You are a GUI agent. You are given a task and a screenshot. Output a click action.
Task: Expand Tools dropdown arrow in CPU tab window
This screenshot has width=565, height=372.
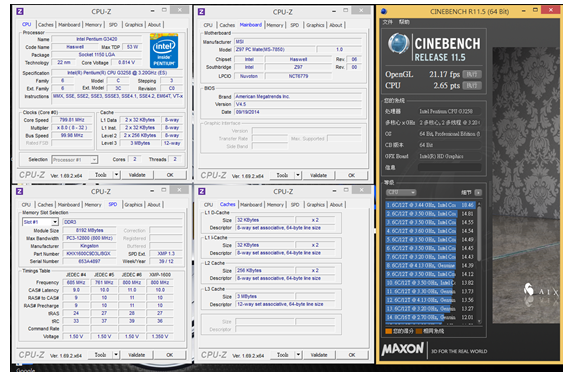pos(116,175)
